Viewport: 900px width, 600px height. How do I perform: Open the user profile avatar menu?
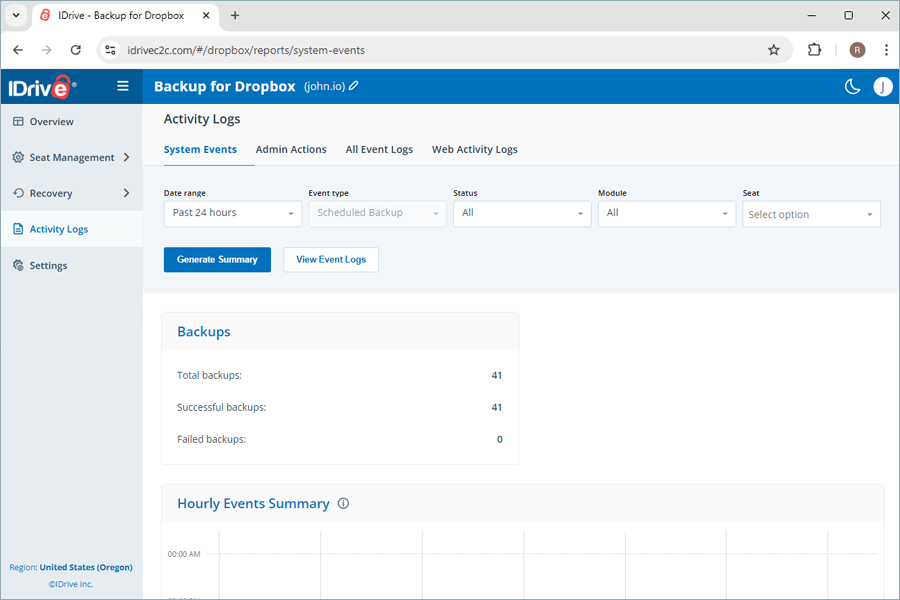(x=883, y=87)
